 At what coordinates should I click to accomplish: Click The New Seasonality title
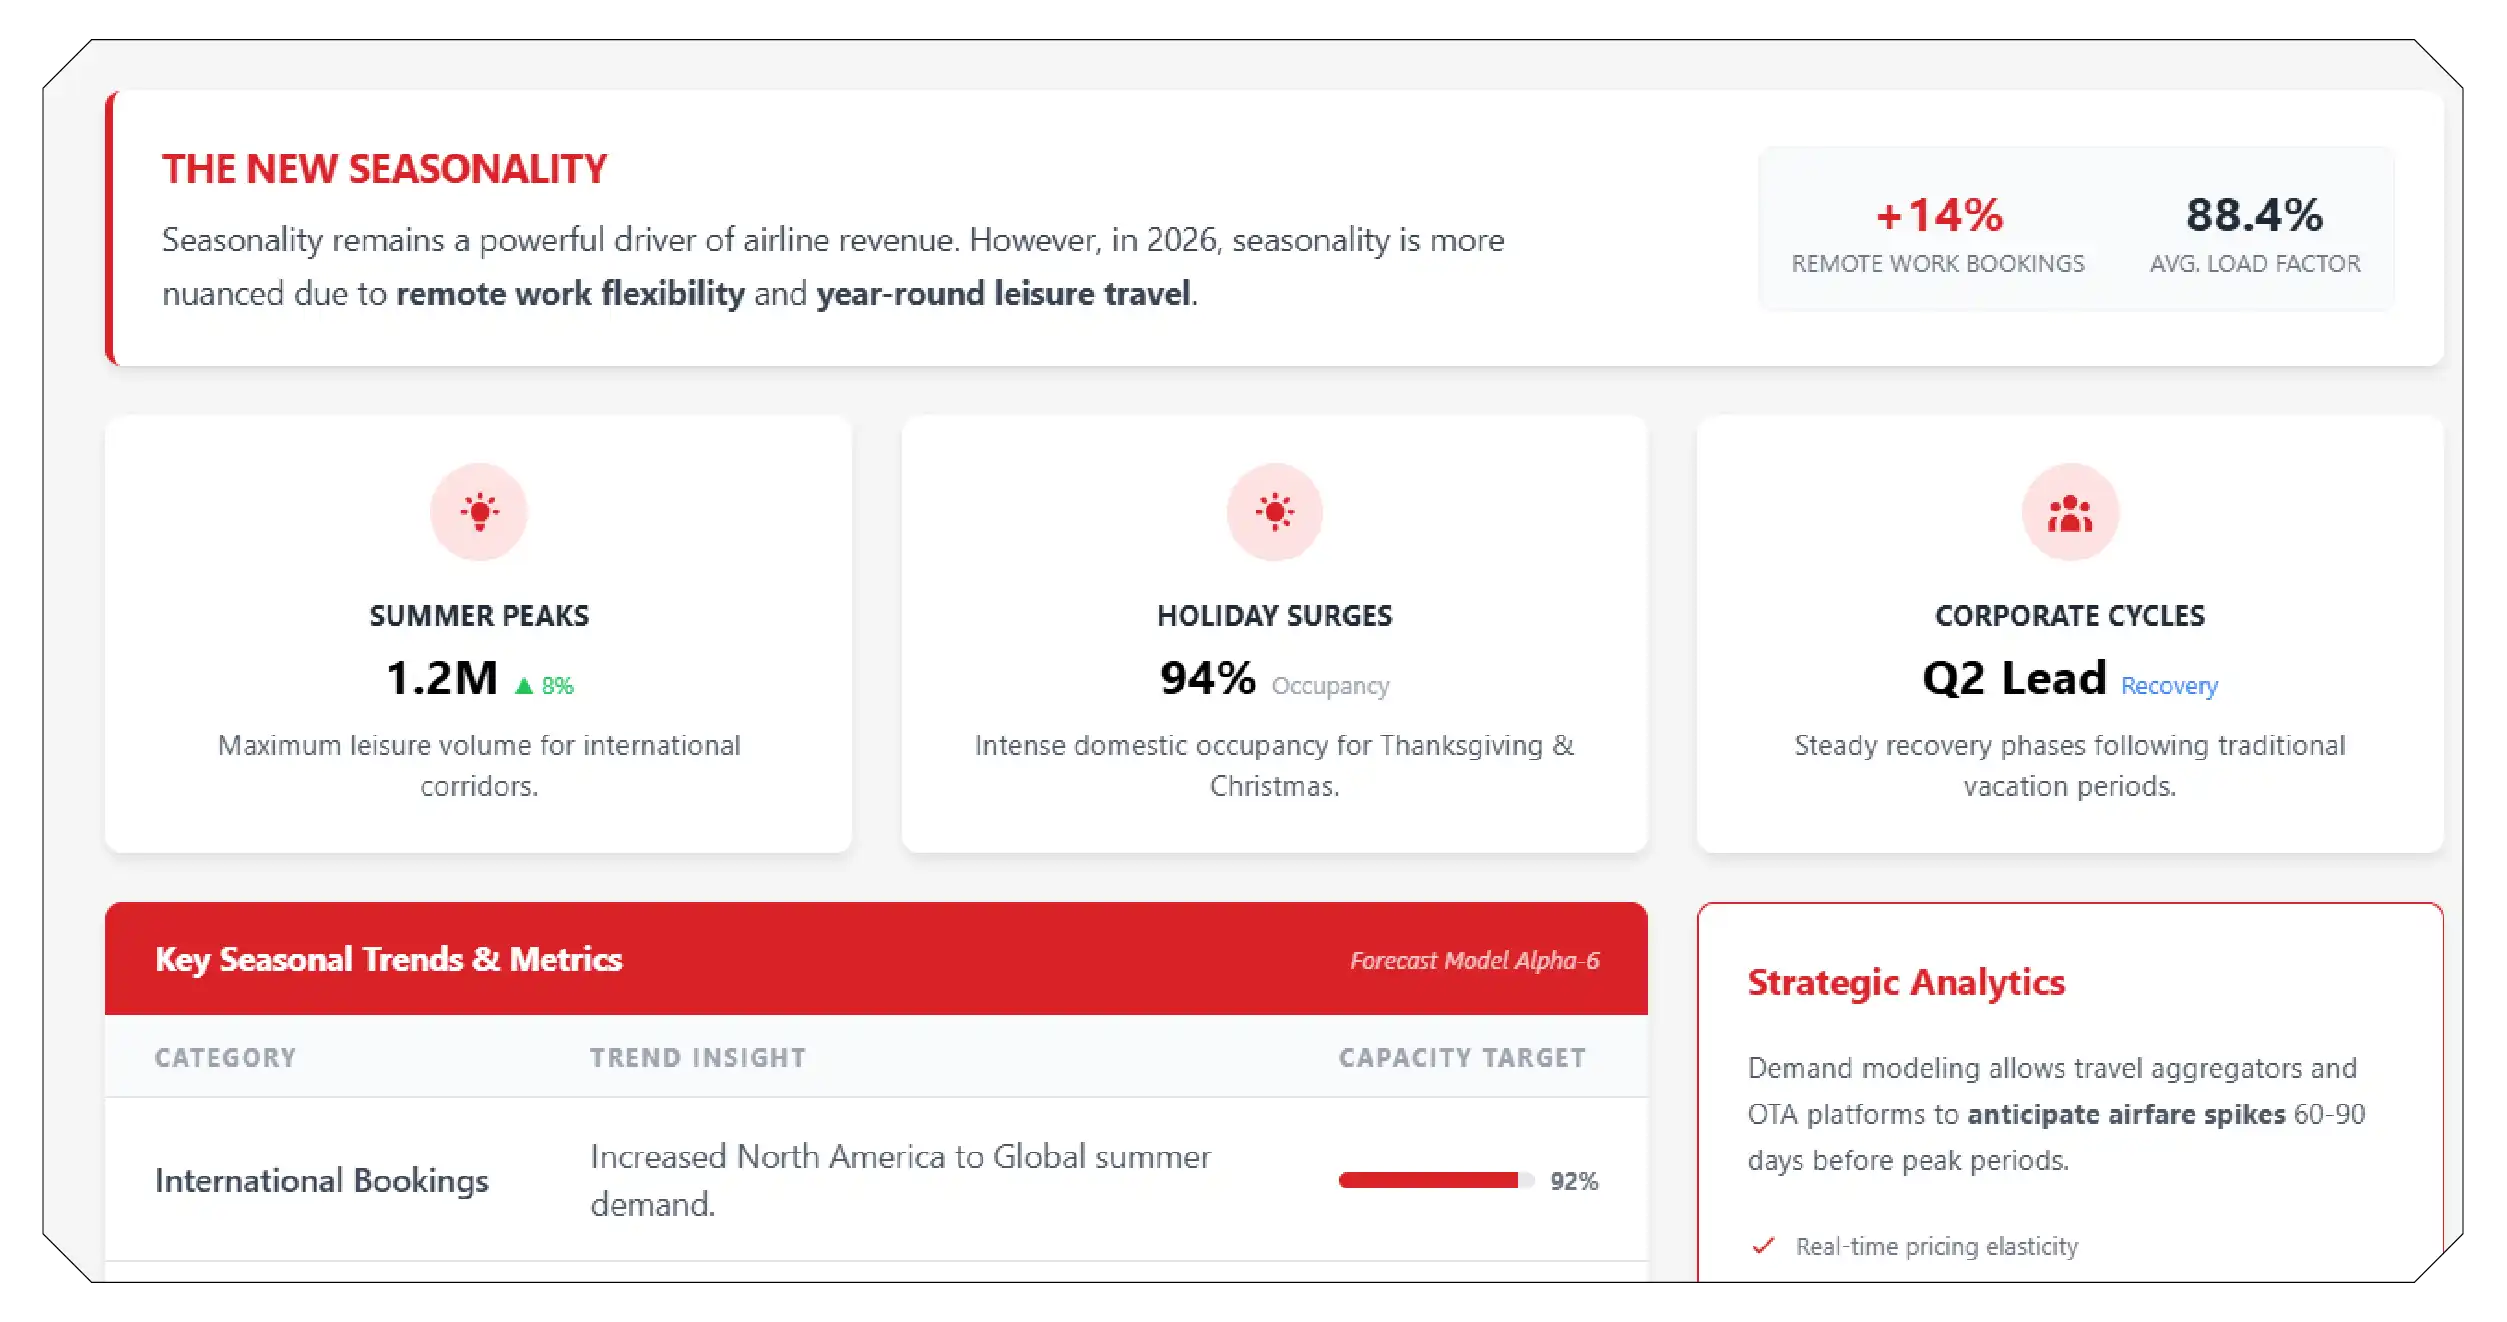click(384, 169)
